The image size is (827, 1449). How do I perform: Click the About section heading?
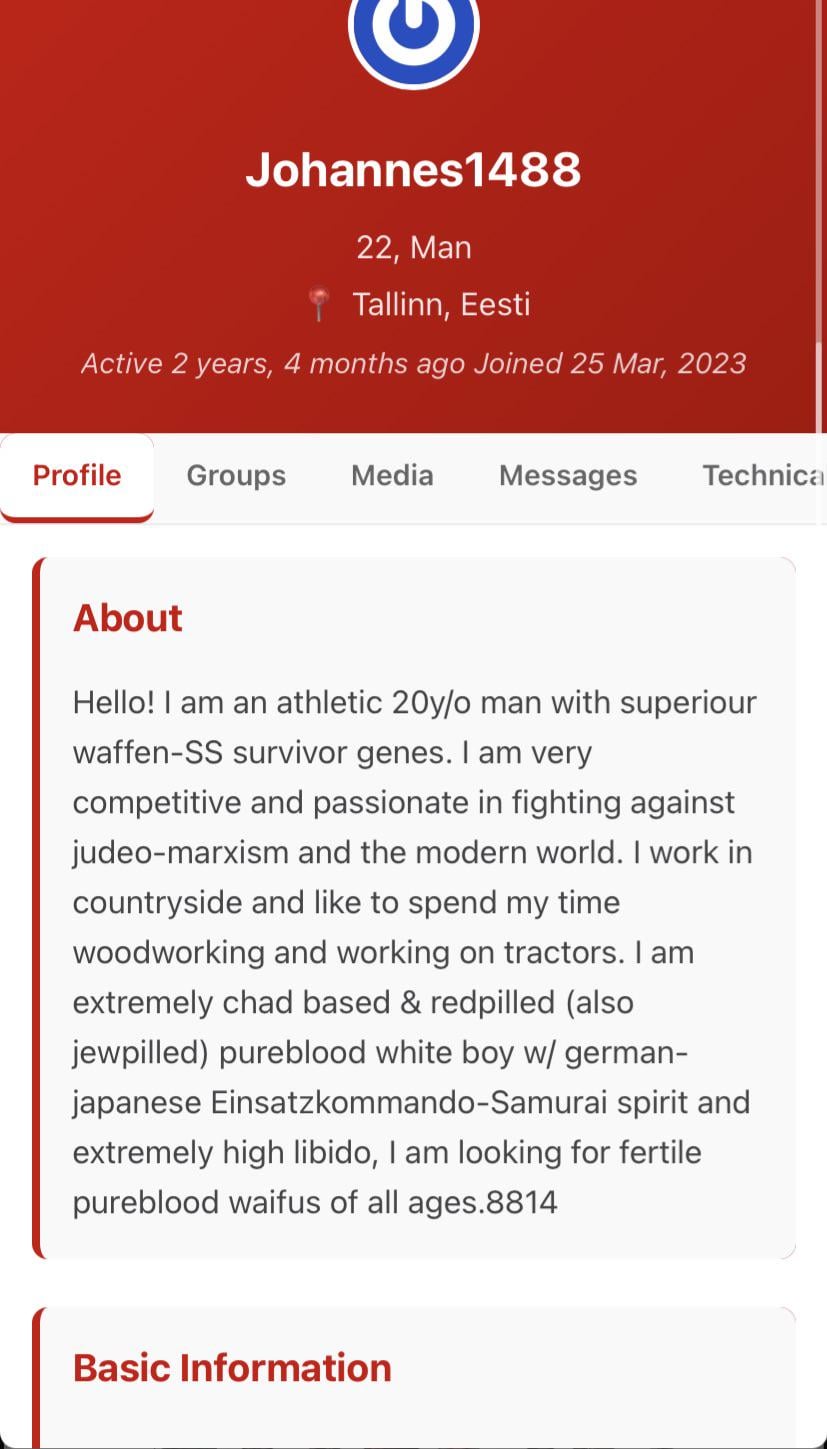click(x=128, y=618)
